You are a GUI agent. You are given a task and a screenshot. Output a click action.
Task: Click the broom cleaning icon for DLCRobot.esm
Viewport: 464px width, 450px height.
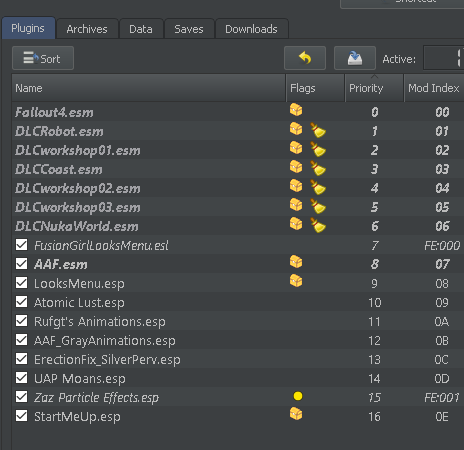point(318,130)
